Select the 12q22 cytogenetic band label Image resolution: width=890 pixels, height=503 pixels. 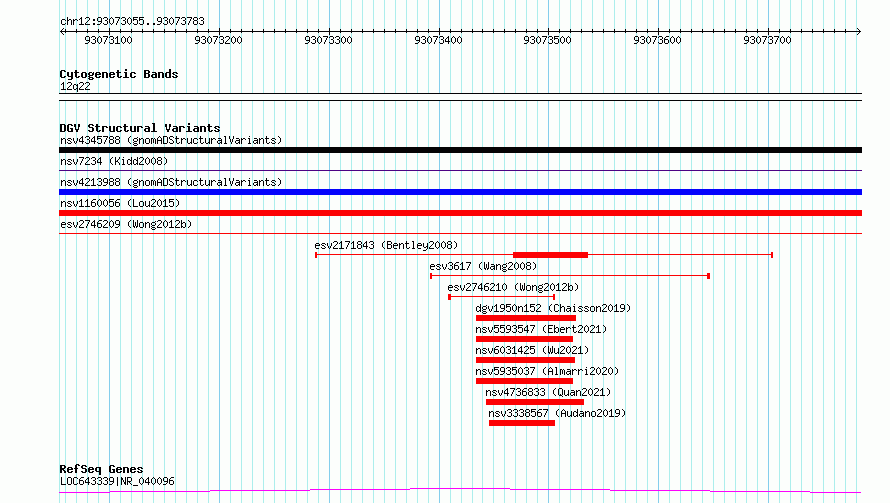click(75, 86)
